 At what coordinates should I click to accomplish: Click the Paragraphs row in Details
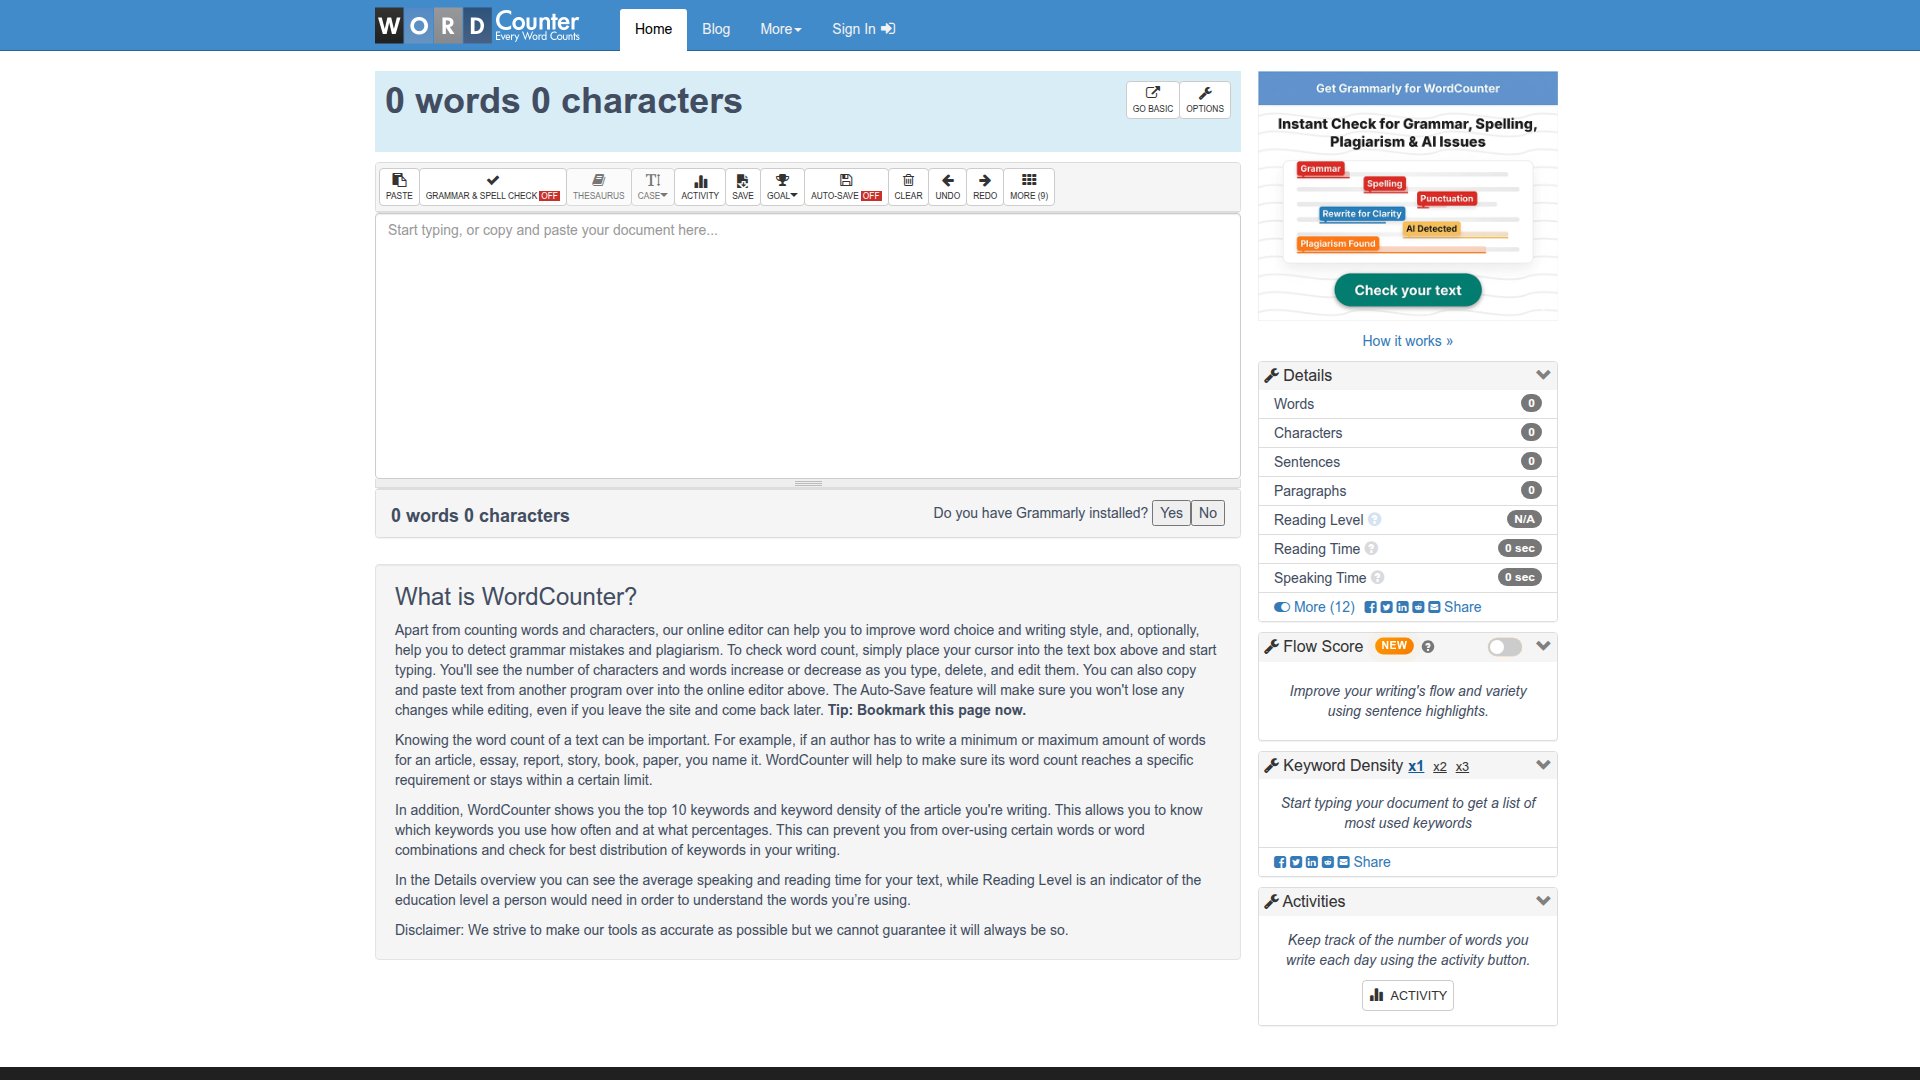pos(1408,491)
